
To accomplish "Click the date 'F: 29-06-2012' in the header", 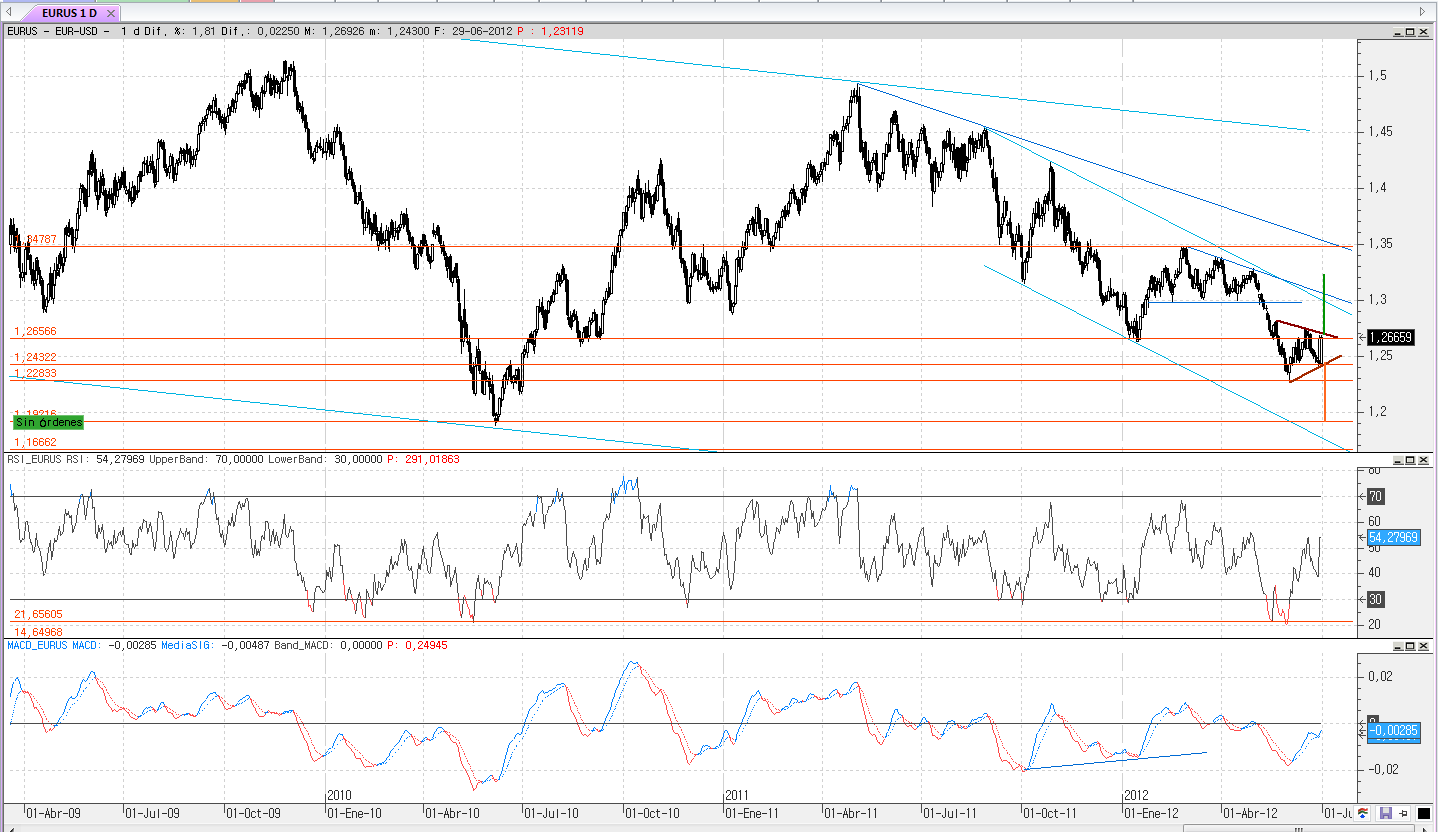I will pyautogui.click(x=473, y=31).
